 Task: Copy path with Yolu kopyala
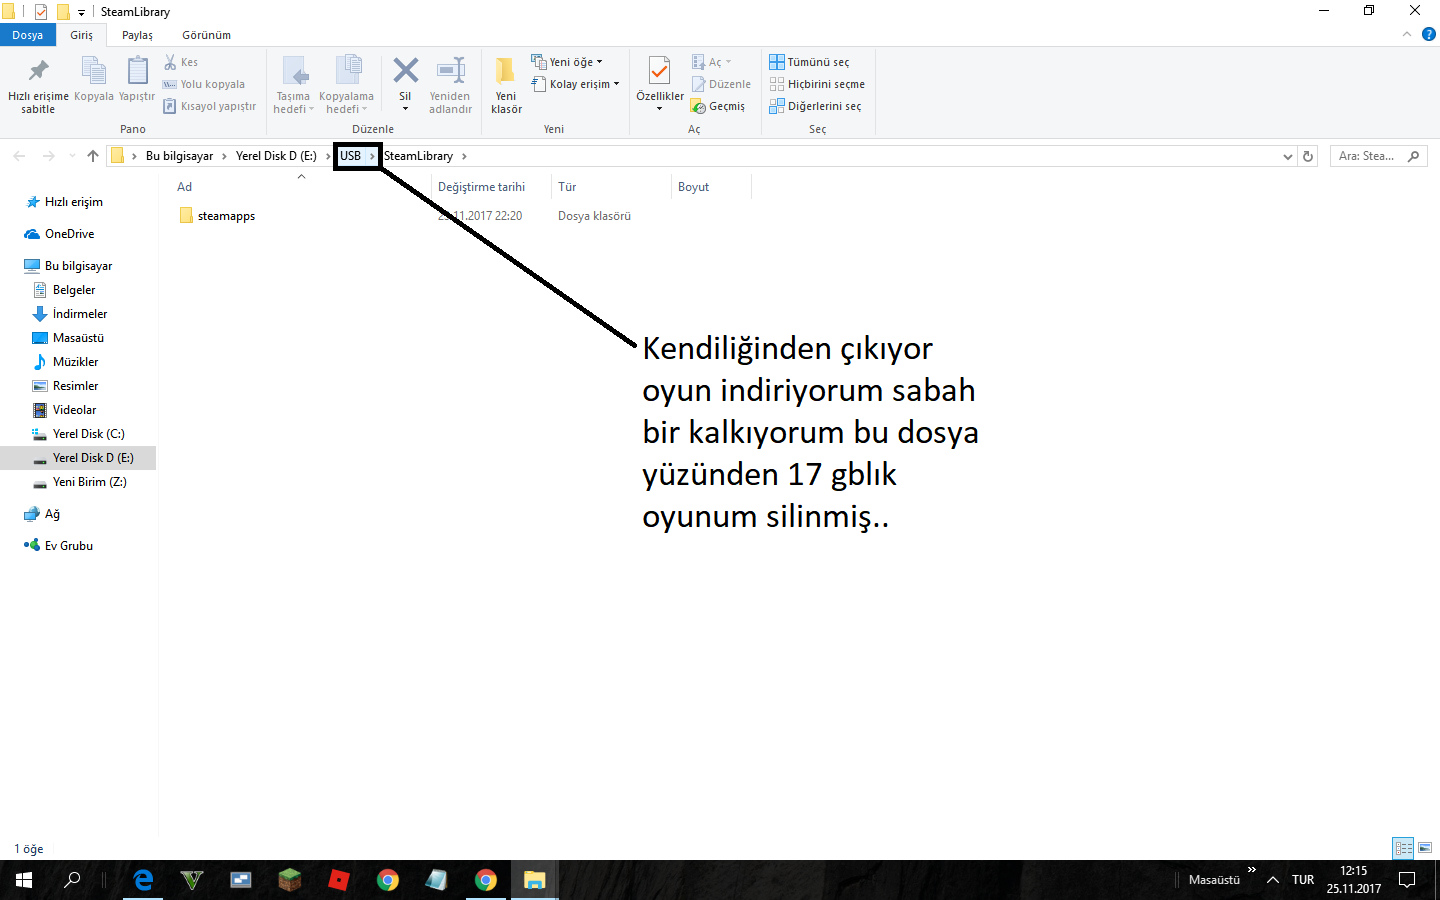pyautogui.click(x=204, y=84)
